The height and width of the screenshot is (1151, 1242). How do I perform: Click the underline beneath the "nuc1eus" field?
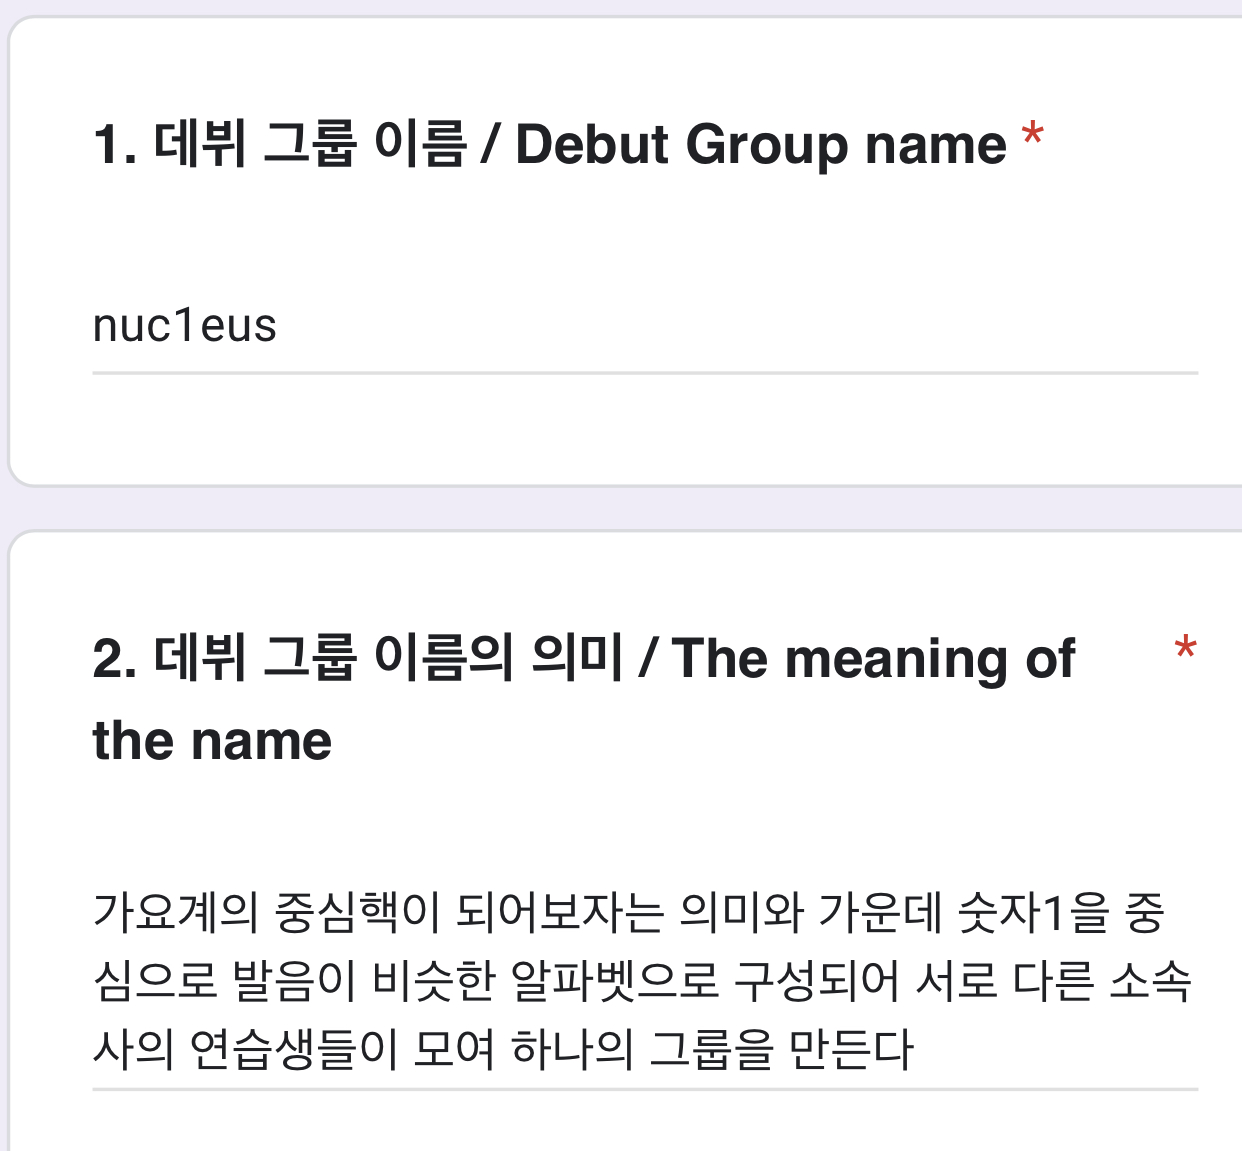[645, 373]
